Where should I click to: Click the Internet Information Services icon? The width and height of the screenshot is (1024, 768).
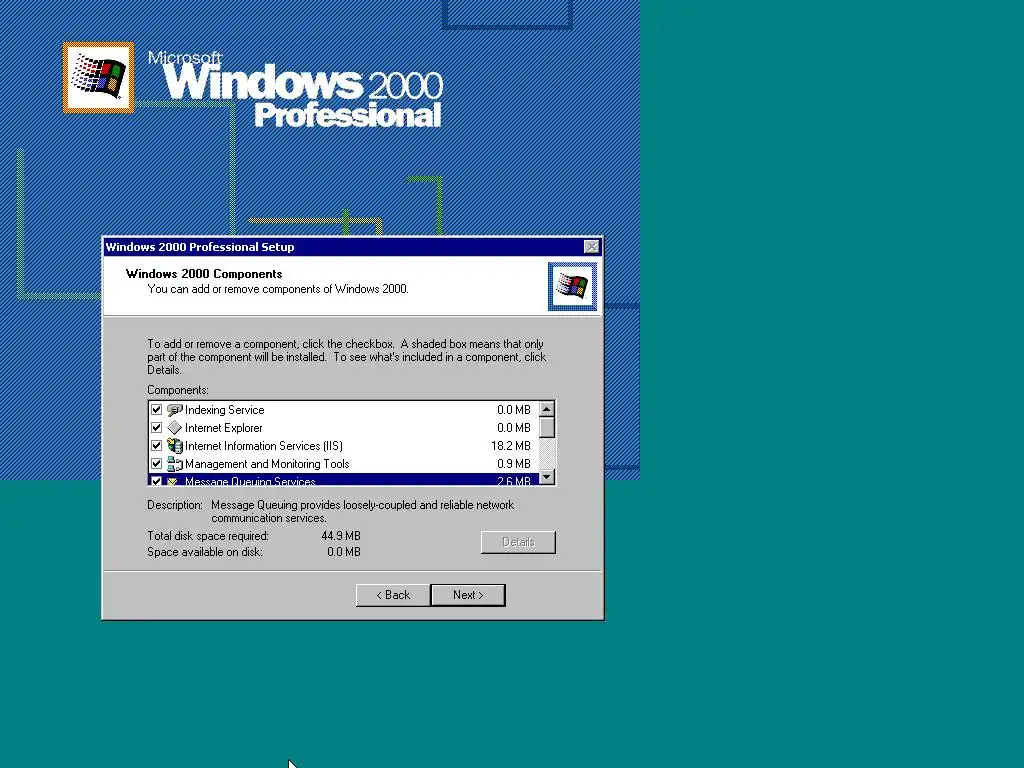click(x=174, y=446)
